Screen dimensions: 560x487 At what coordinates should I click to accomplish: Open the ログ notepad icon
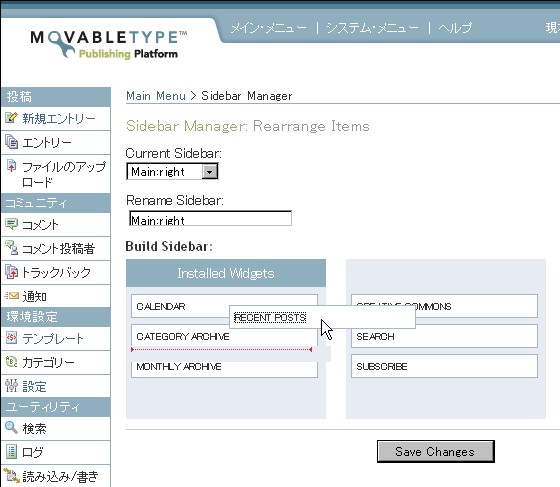[x=11, y=452]
